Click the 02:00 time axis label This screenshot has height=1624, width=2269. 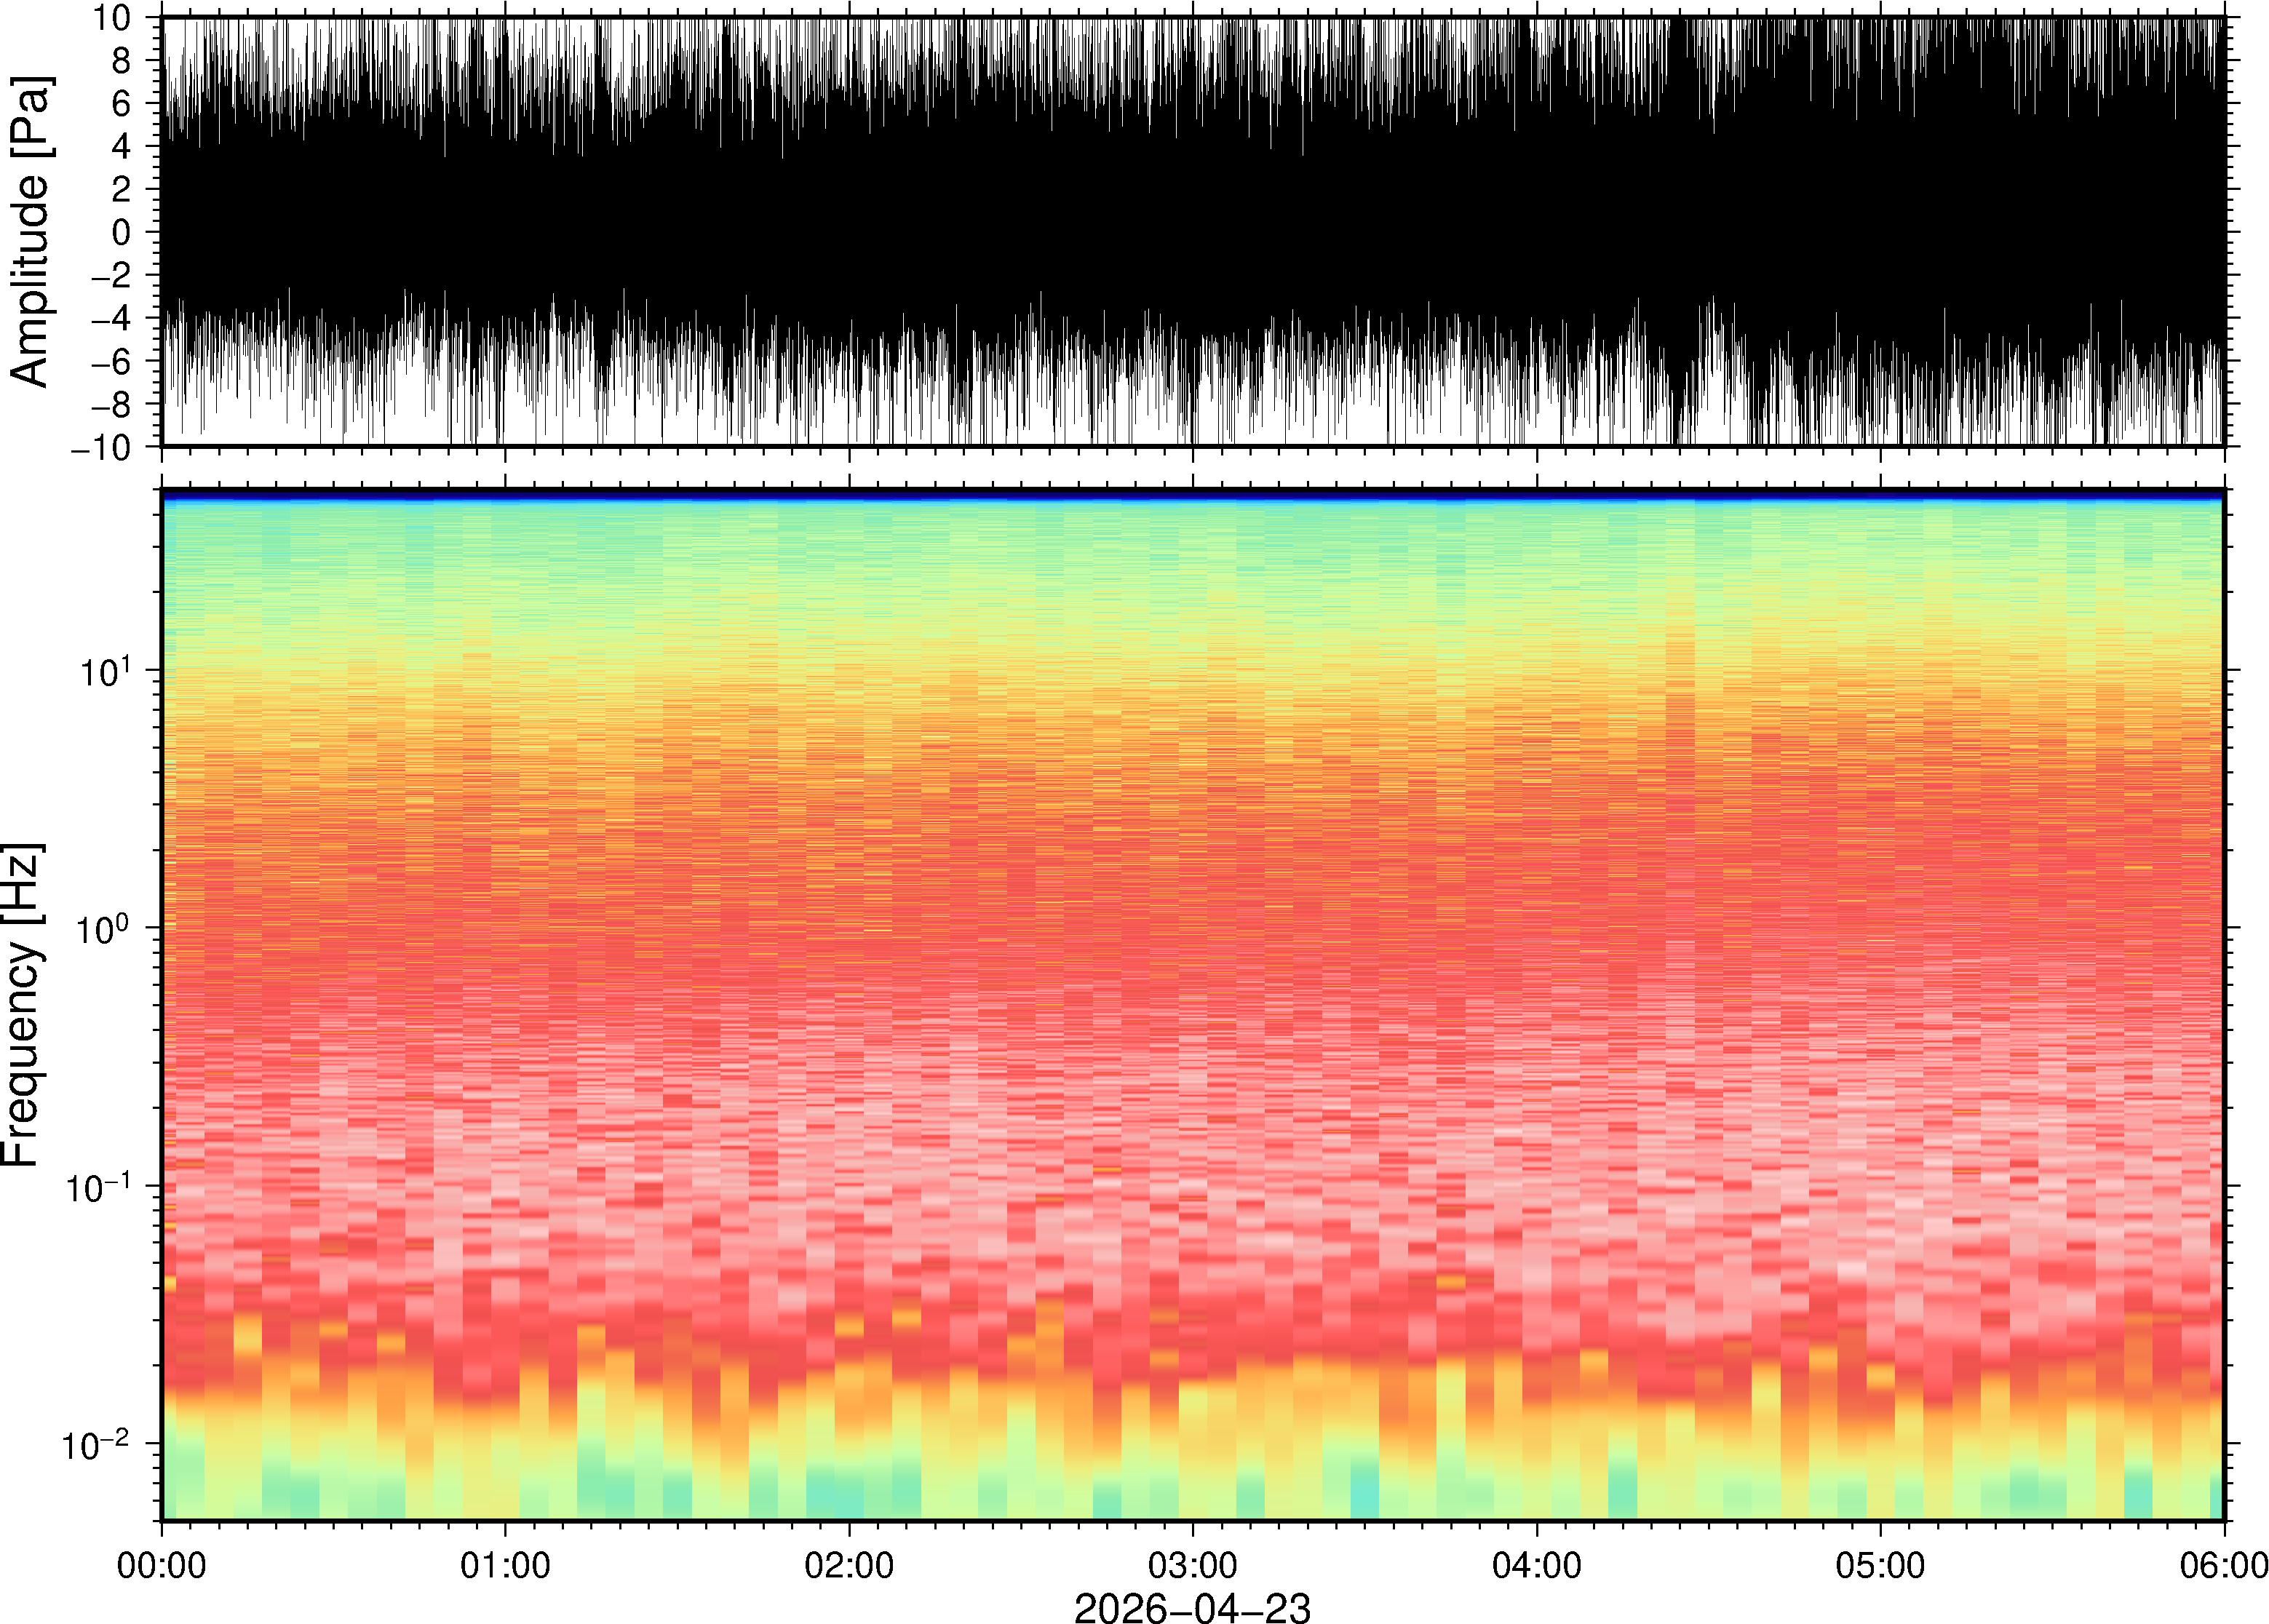tap(849, 1565)
